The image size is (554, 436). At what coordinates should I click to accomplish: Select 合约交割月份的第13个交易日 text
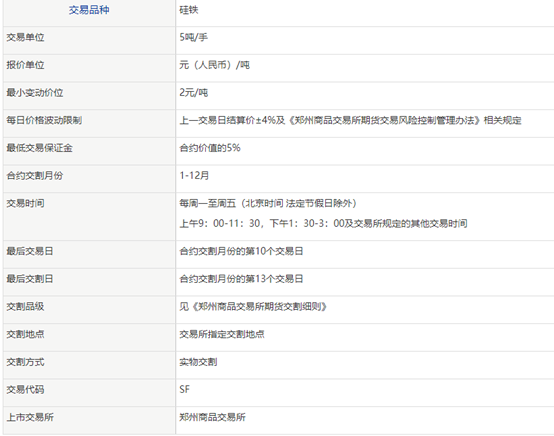coord(241,279)
